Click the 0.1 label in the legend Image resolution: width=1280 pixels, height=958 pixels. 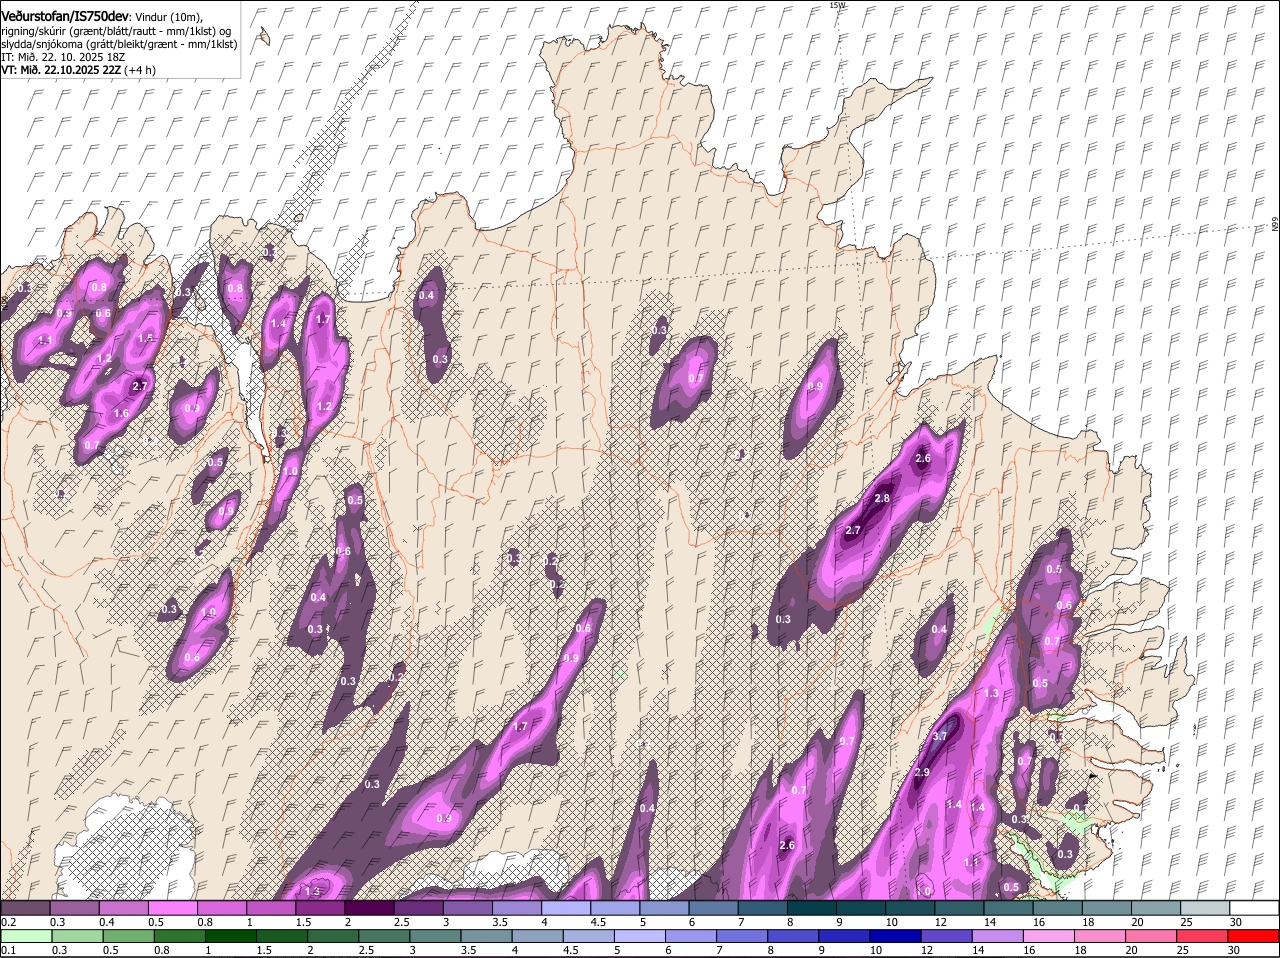click(x=8, y=950)
